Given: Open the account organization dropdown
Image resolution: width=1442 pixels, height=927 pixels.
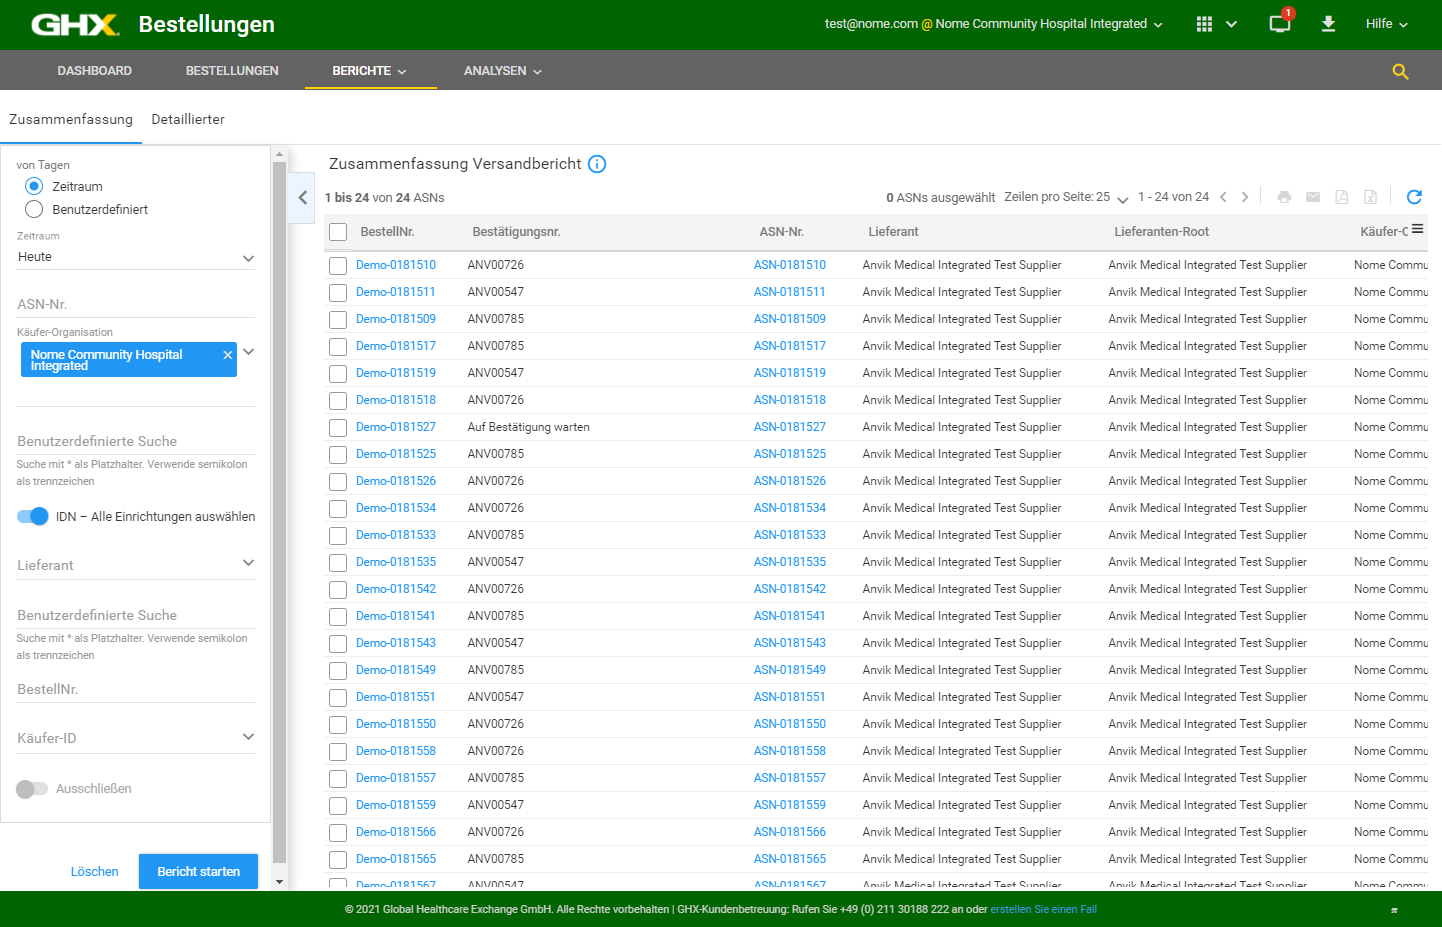Looking at the screenshot, I should tap(994, 24).
